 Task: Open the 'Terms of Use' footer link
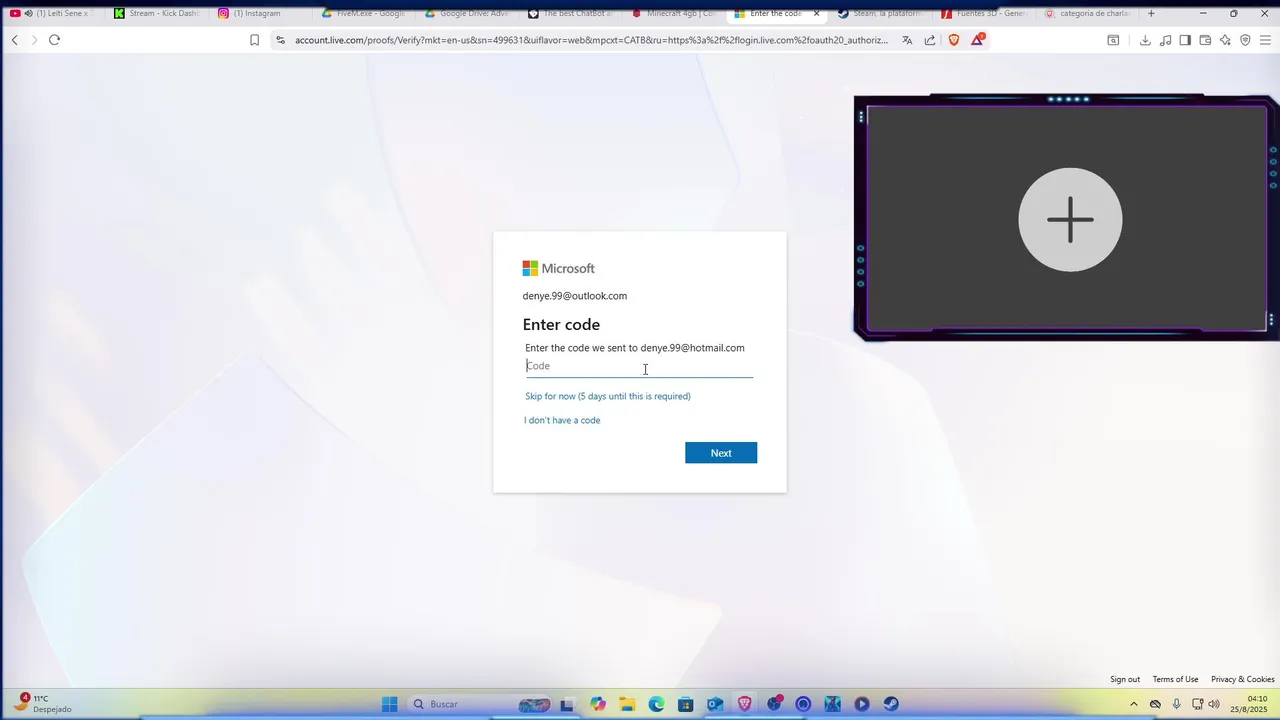[x=1175, y=680]
